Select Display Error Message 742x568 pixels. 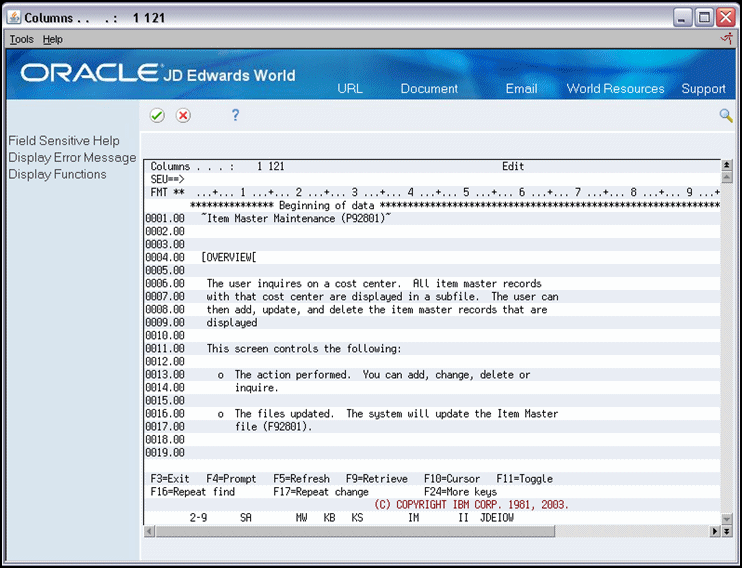click(72, 158)
